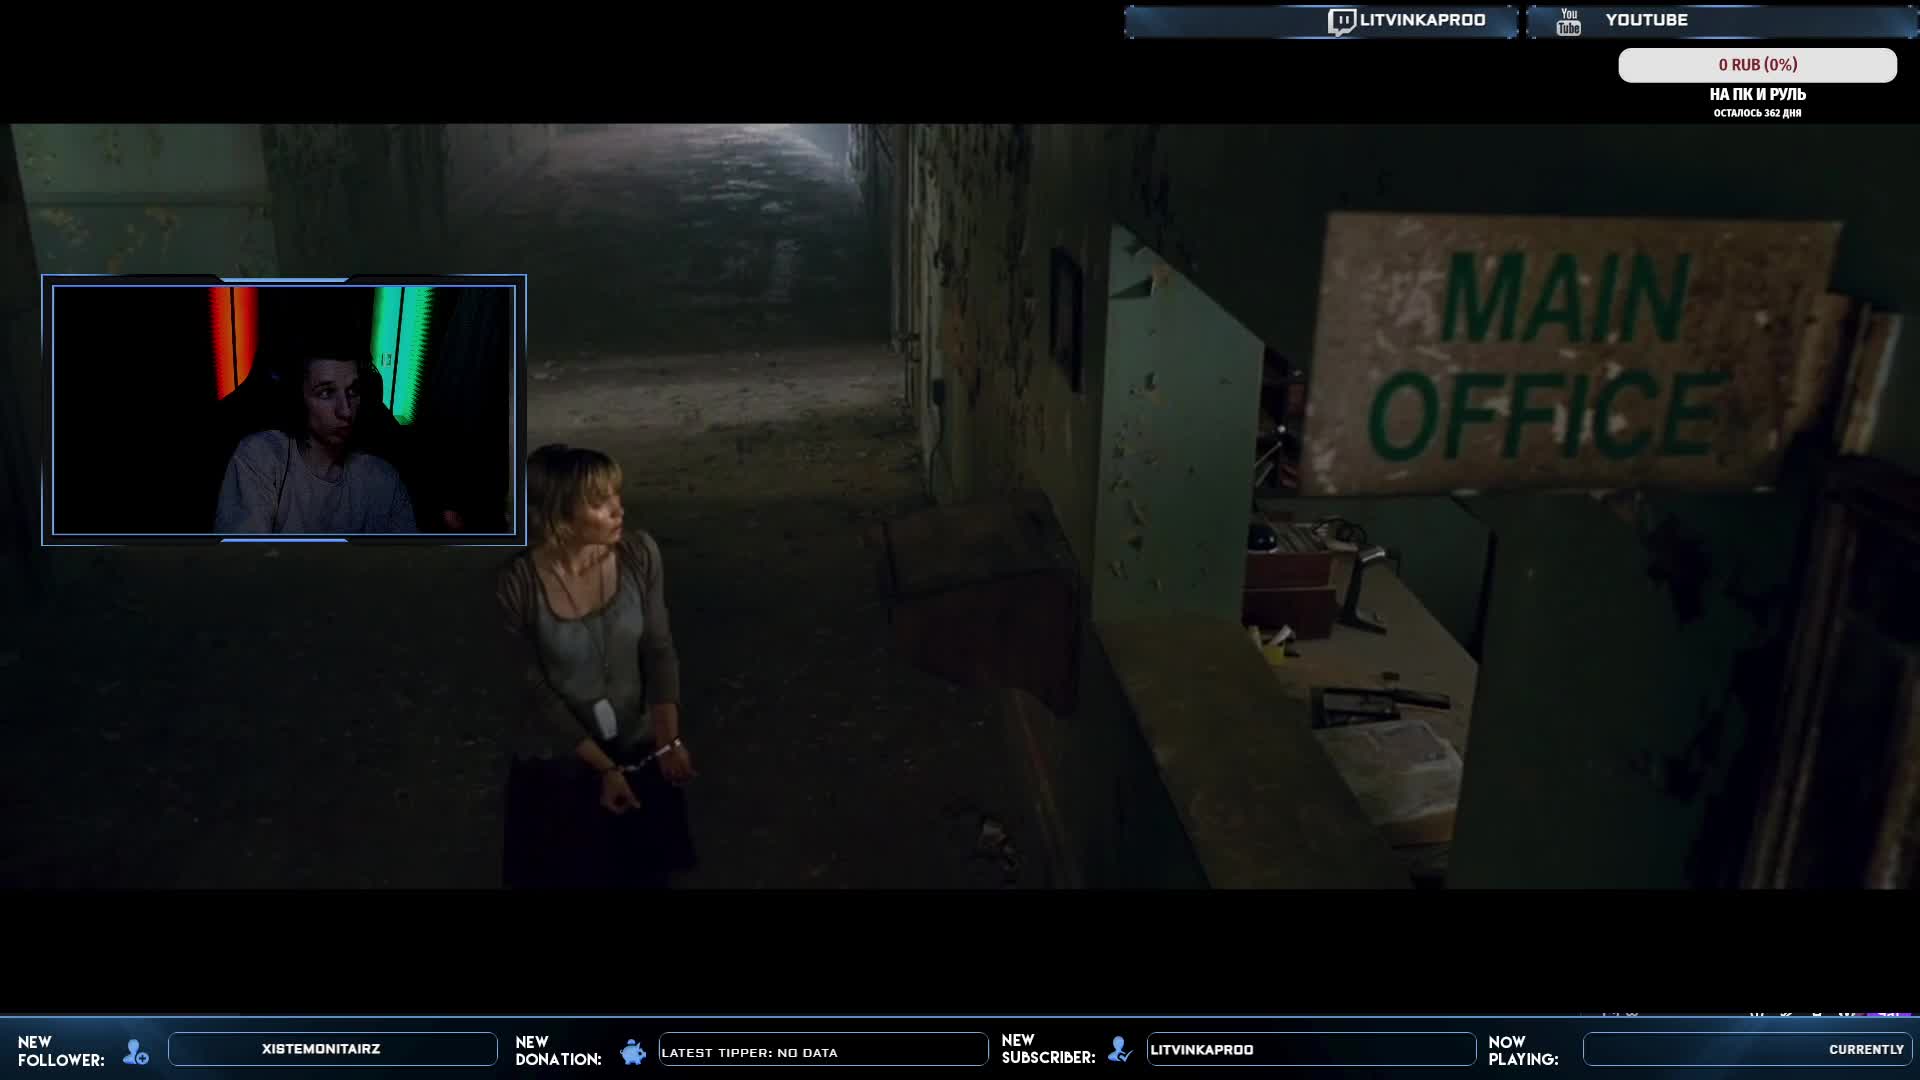Click the LITVINKAPROO subscriber name field
The height and width of the screenshot is (1080, 1920).
[x=1311, y=1049]
